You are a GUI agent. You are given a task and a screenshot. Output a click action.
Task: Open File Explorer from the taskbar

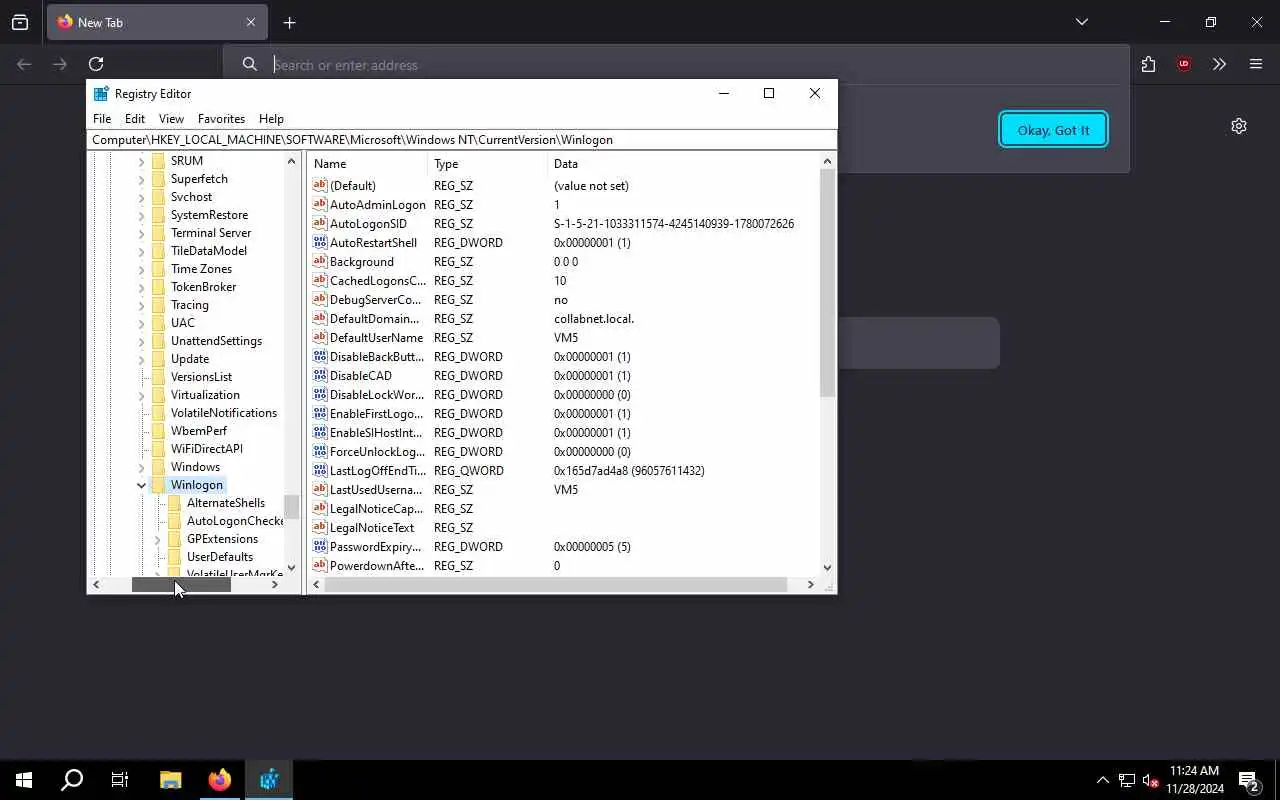[x=170, y=780]
